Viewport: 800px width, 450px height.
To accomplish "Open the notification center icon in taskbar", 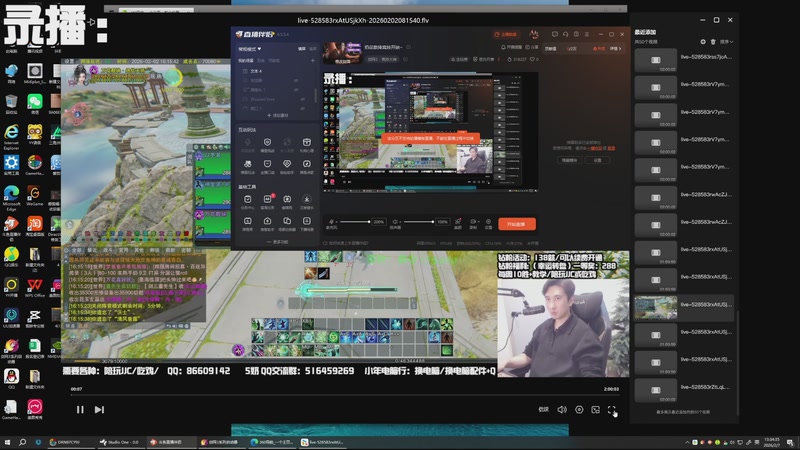I will 790,442.
